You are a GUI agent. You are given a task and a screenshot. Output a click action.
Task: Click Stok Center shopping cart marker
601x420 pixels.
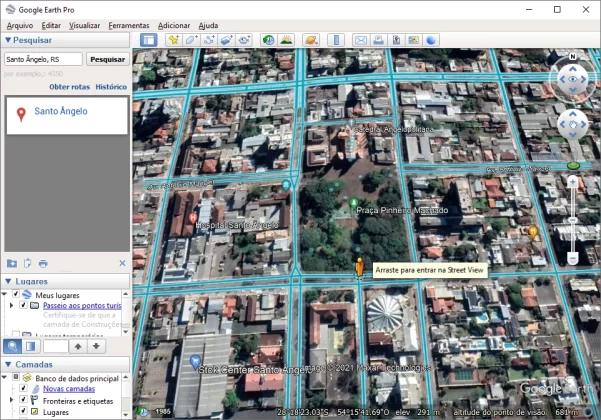[195, 361]
